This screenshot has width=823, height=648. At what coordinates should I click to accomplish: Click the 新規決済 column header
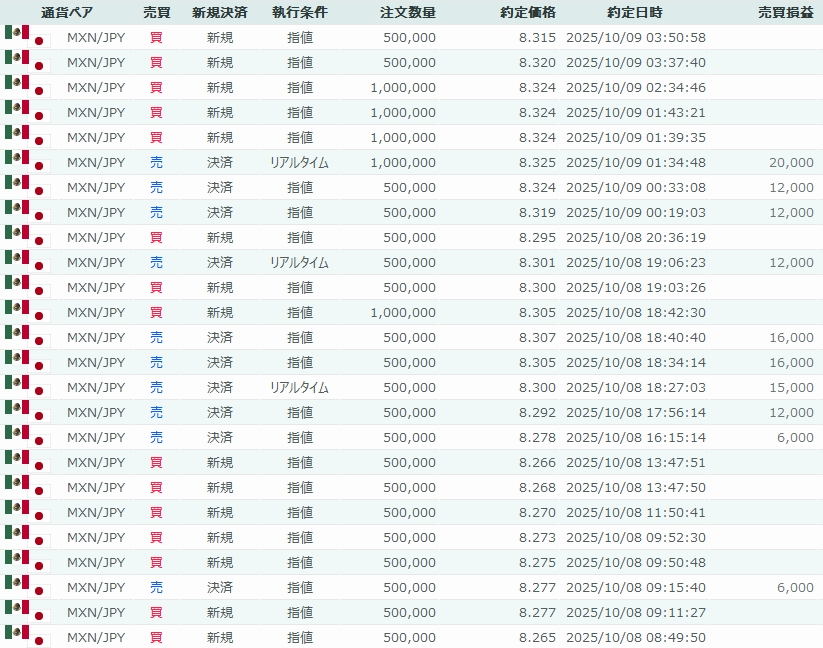click(x=220, y=13)
